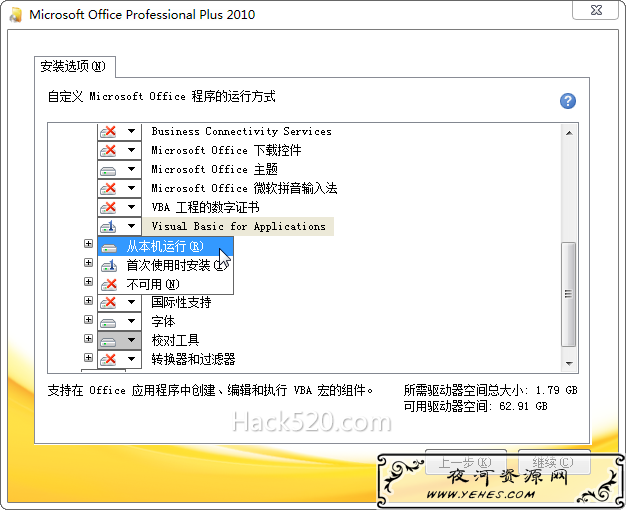The height and width of the screenshot is (510, 626).
Task: Open install dropdown for 校对工具
Action: (x=131, y=340)
